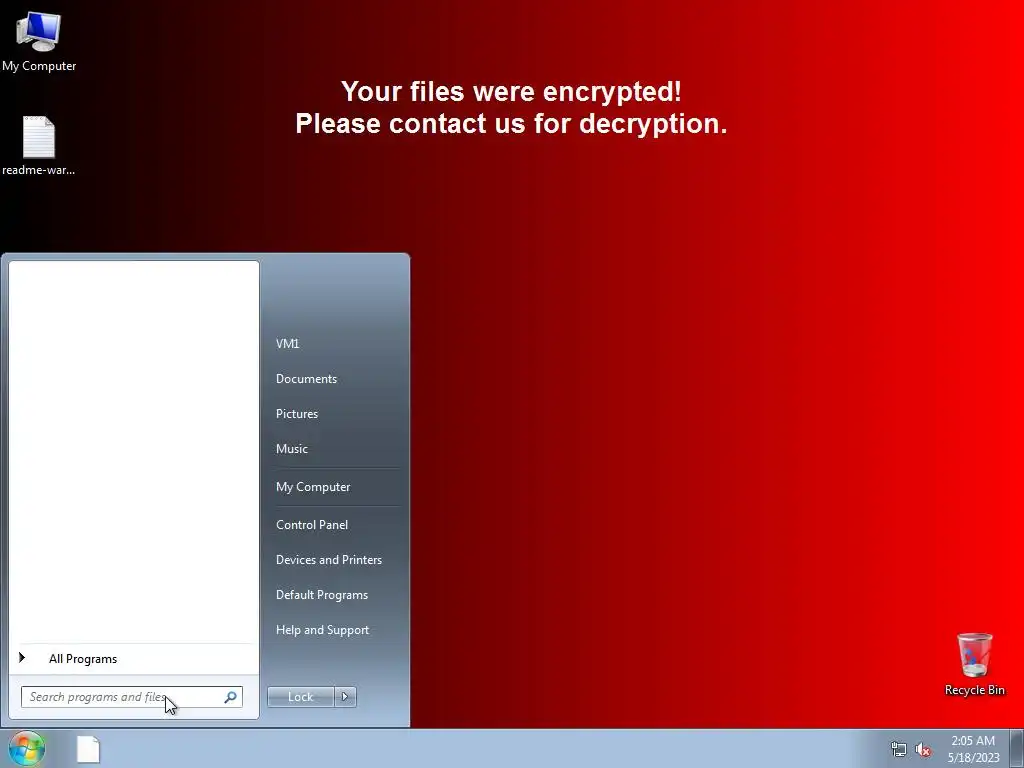Click the Windows Start orb
The image size is (1024, 768).
coord(27,748)
